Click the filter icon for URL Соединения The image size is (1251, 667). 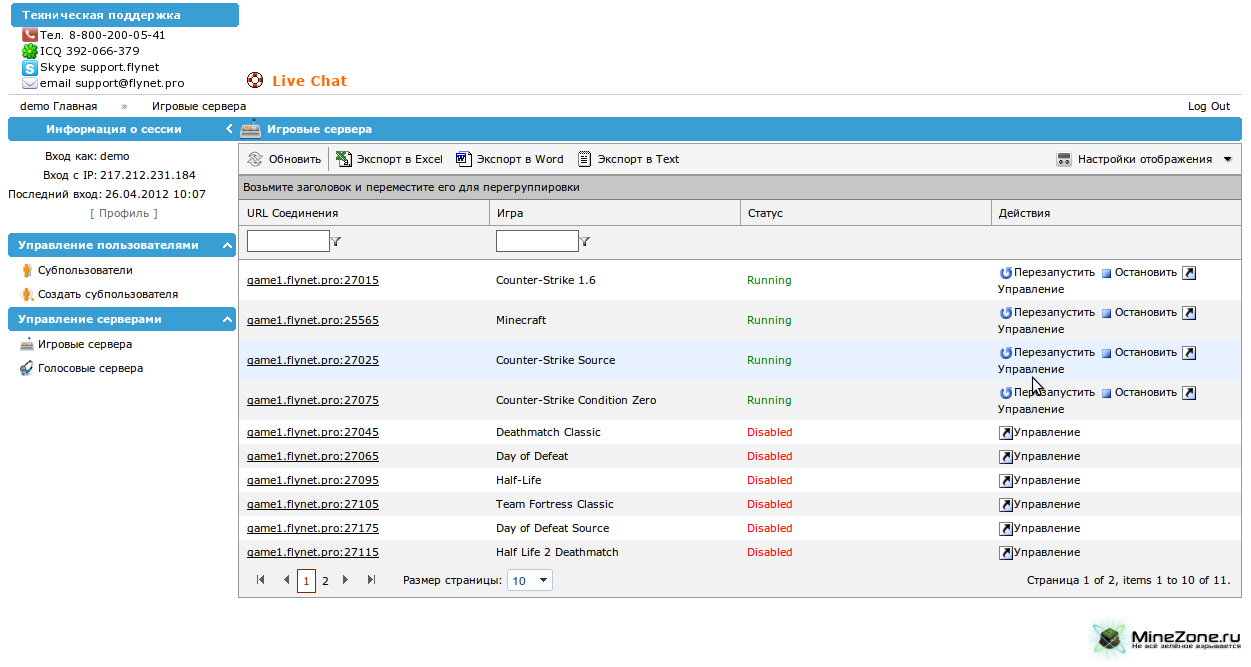pyautogui.click(x=336, y=241)
